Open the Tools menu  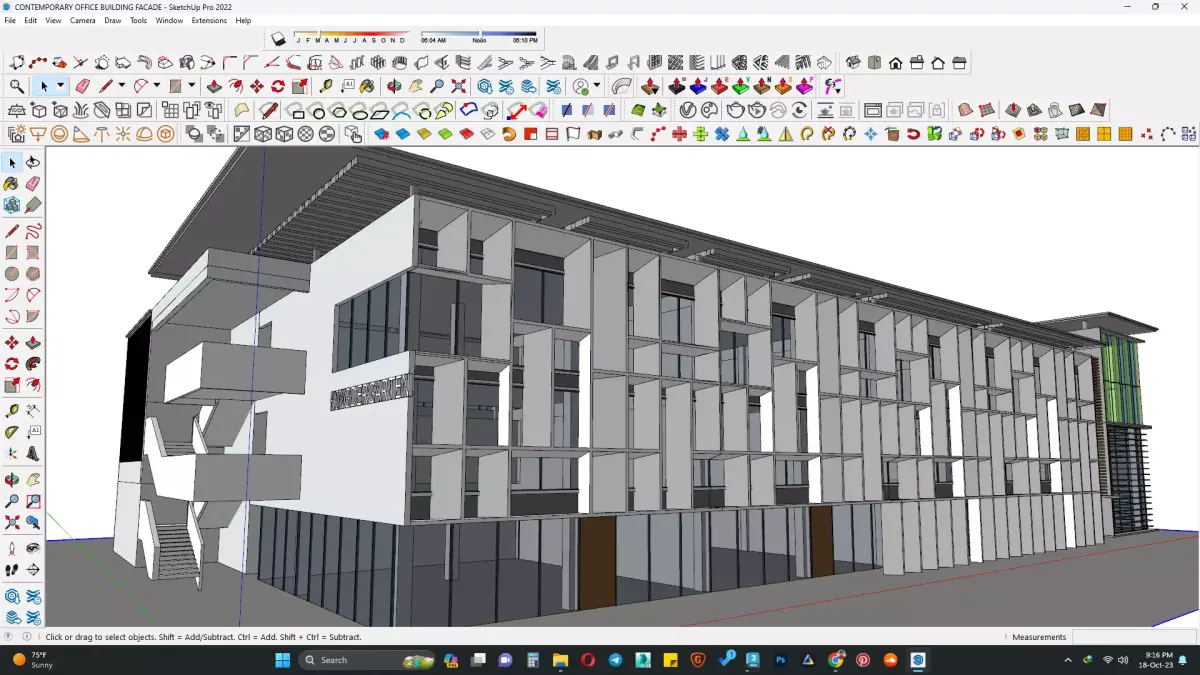pos(138,20)
